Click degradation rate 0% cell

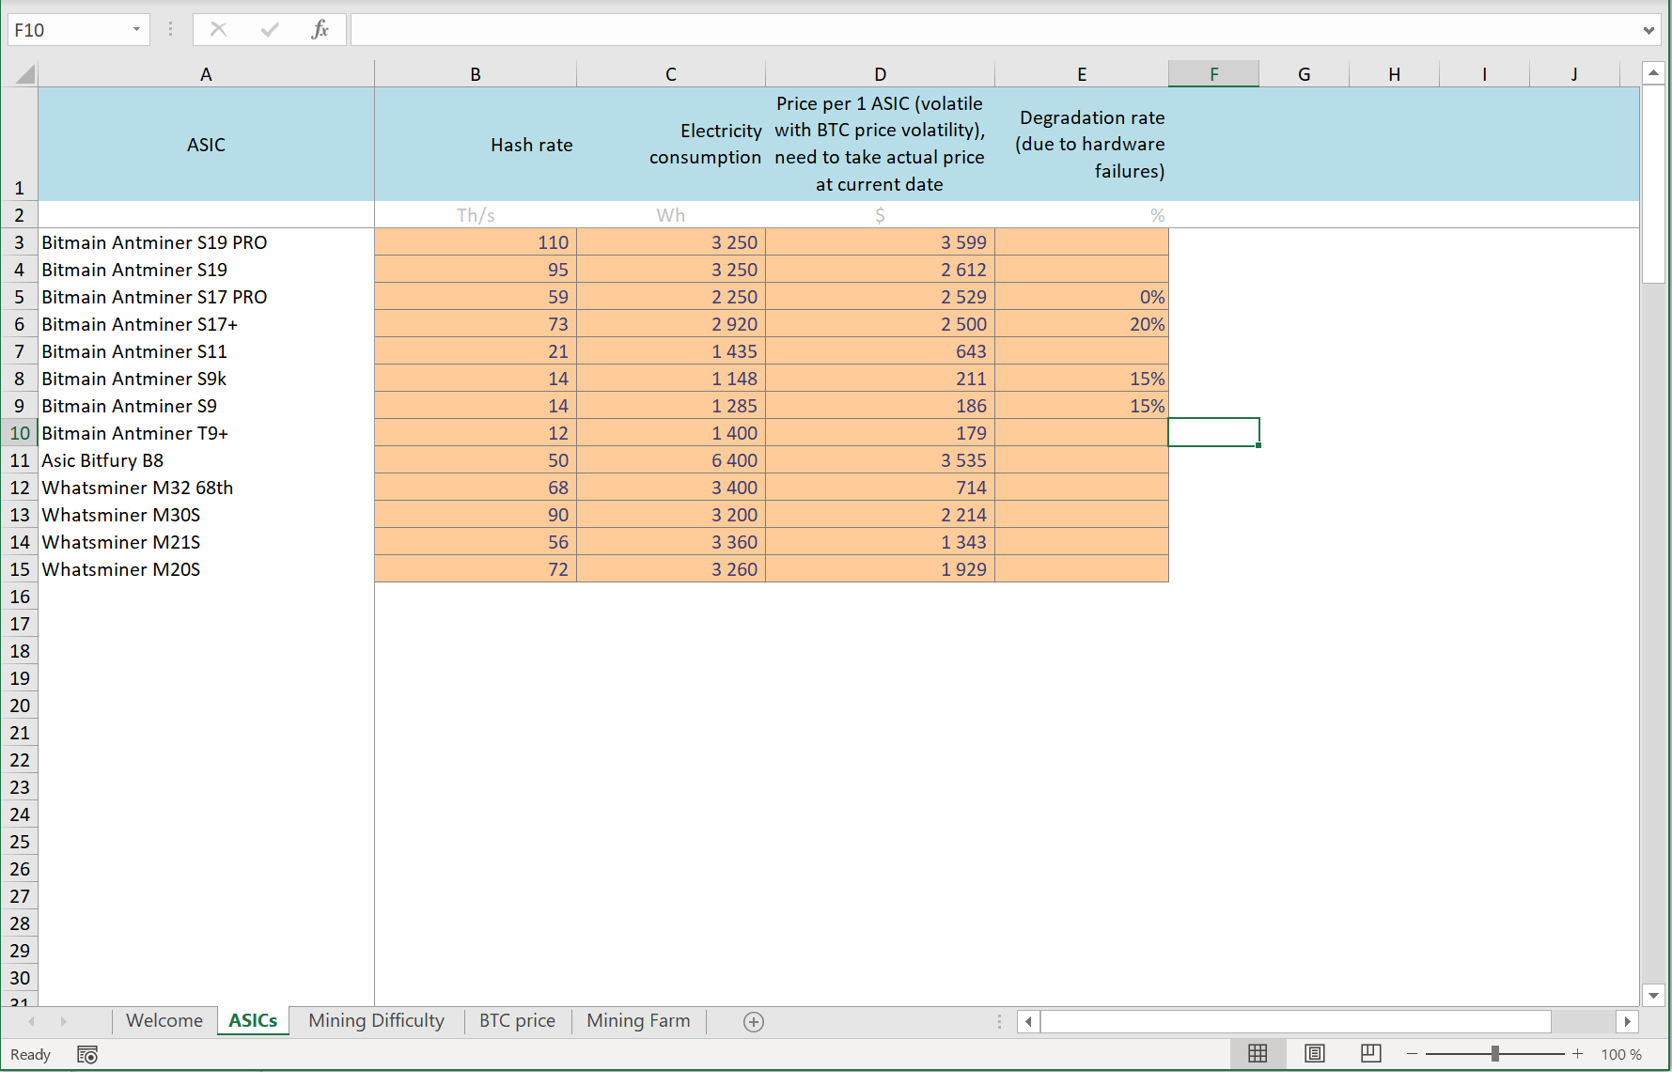coord(1081,297)
